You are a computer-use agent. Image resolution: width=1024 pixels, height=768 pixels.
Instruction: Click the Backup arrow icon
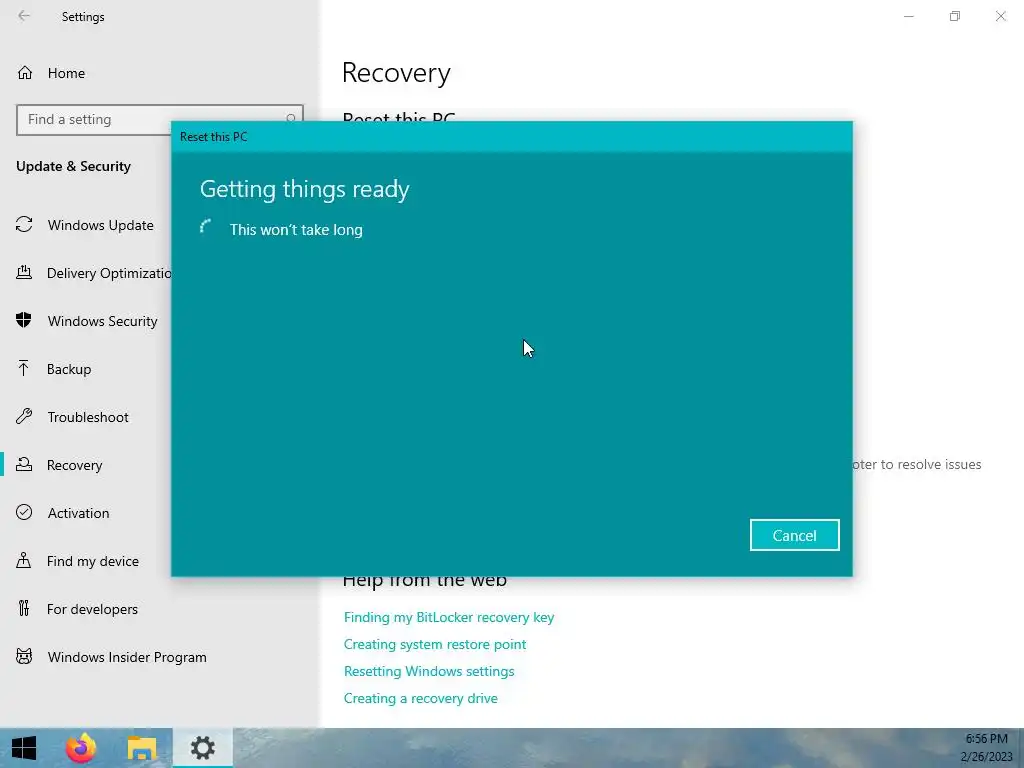pyautogui.click(x=24, y=368)
